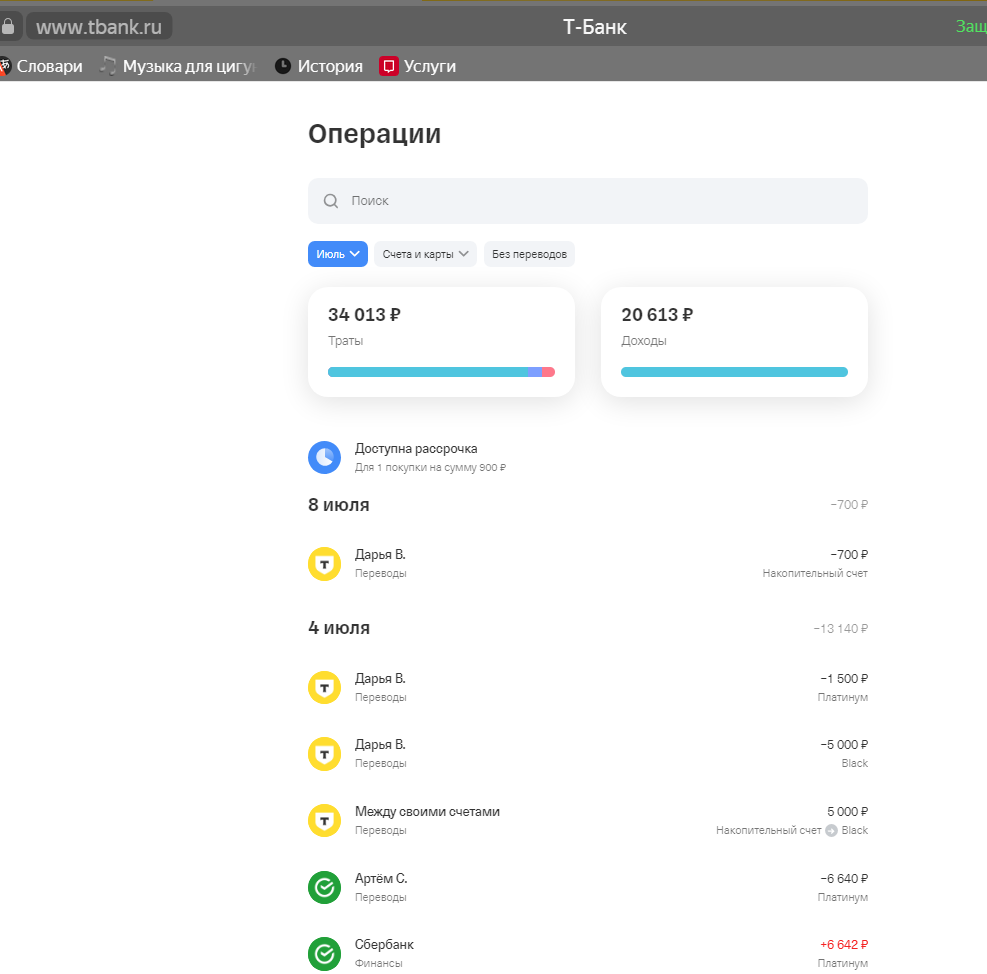987x974 pixels.
Task: Click the www.tbank.ru address field
Action: coord(98,26)
